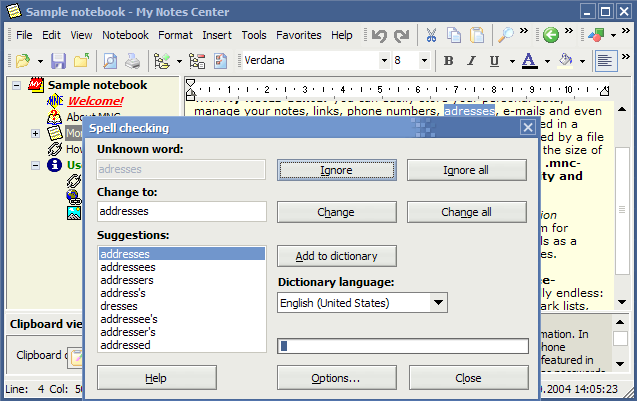
Task: Click the Save floppy disk icon
Action: 58,61
